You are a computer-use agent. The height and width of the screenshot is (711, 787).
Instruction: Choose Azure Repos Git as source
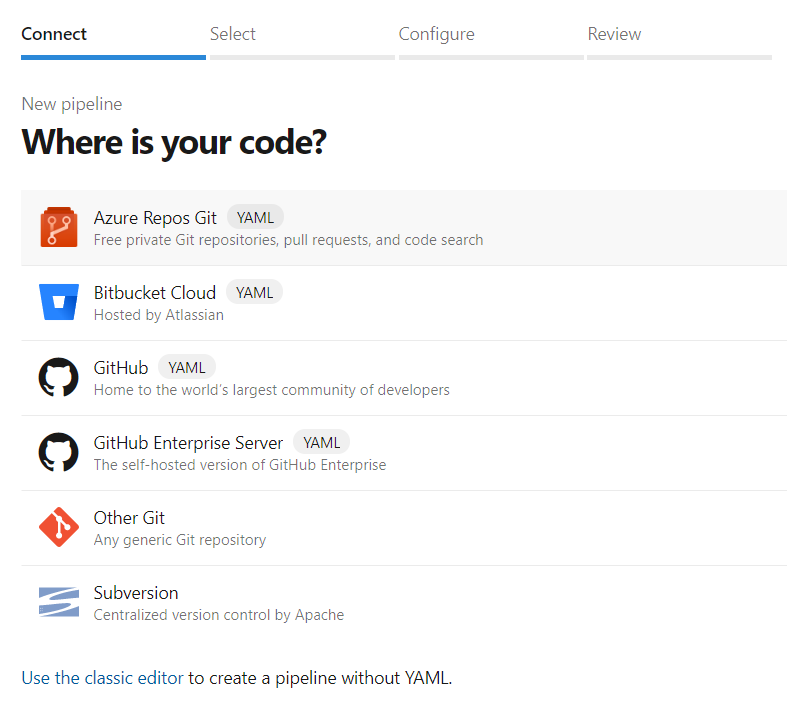155,218
